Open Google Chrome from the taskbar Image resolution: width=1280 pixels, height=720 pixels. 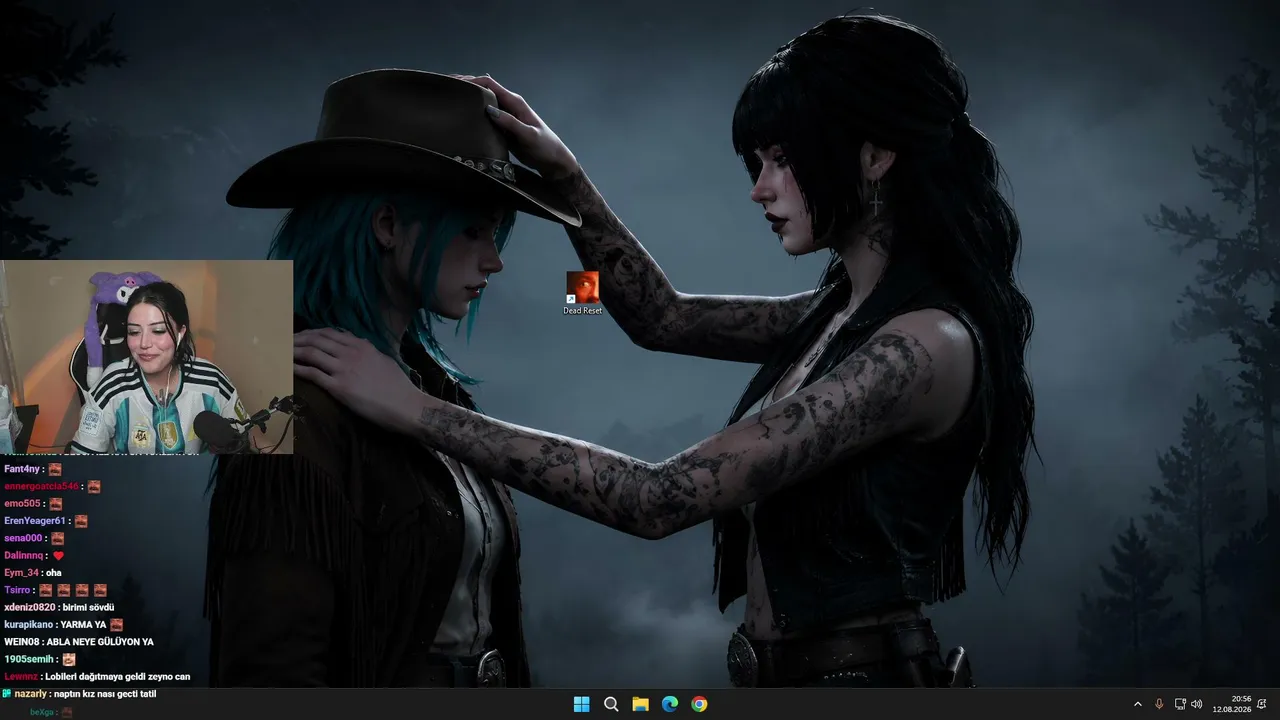pyautogui.click(x=699, y=704)
